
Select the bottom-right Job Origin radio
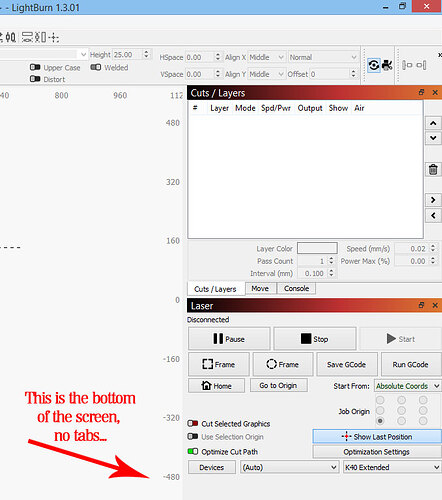[x=423, y=421]
